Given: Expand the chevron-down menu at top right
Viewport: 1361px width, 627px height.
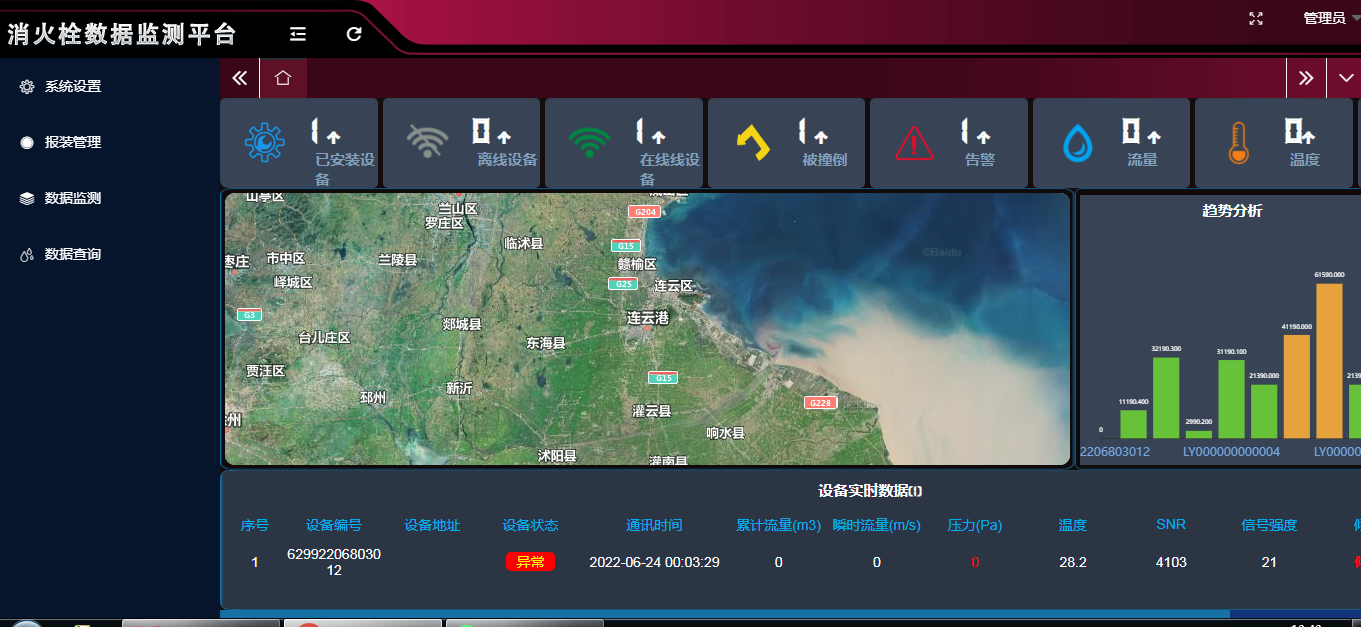Looking at the screenshot, I should coord(1344,77).
